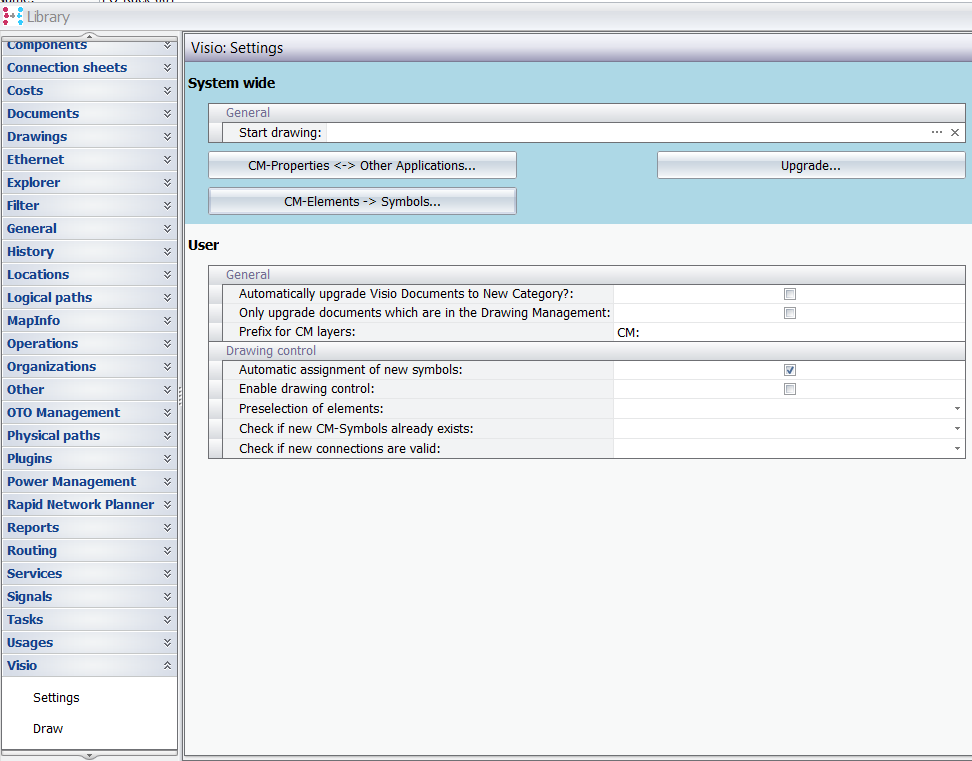
Task: Expand the Tasks section
Action: (x=89, y=620)
